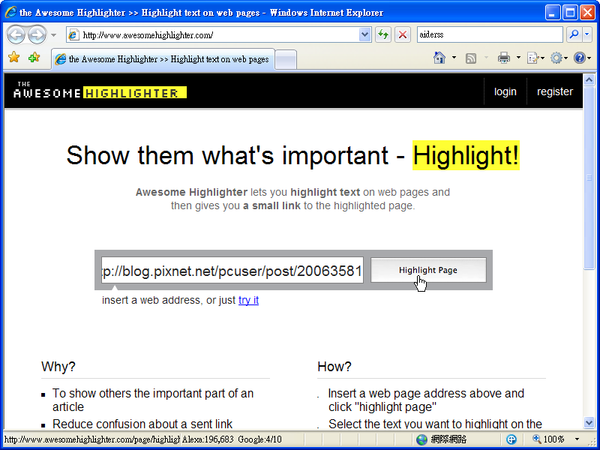Click the RSS Feeds icon
Screen dimensions: 600x450
click(471, 59)
